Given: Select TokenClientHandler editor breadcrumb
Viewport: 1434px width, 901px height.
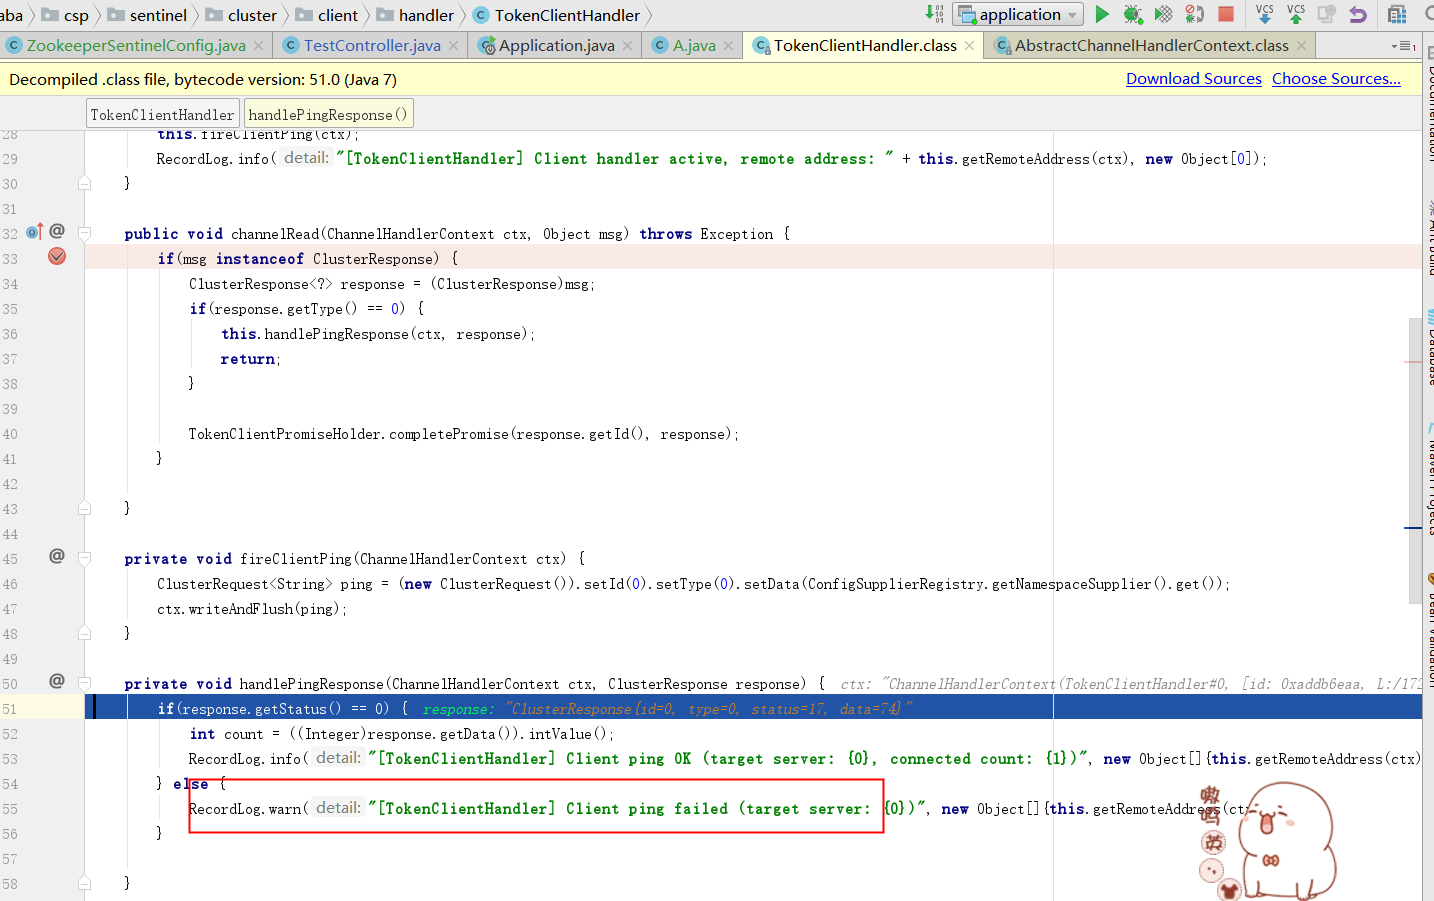Looking at the screenshot, I should coord(162,114).
